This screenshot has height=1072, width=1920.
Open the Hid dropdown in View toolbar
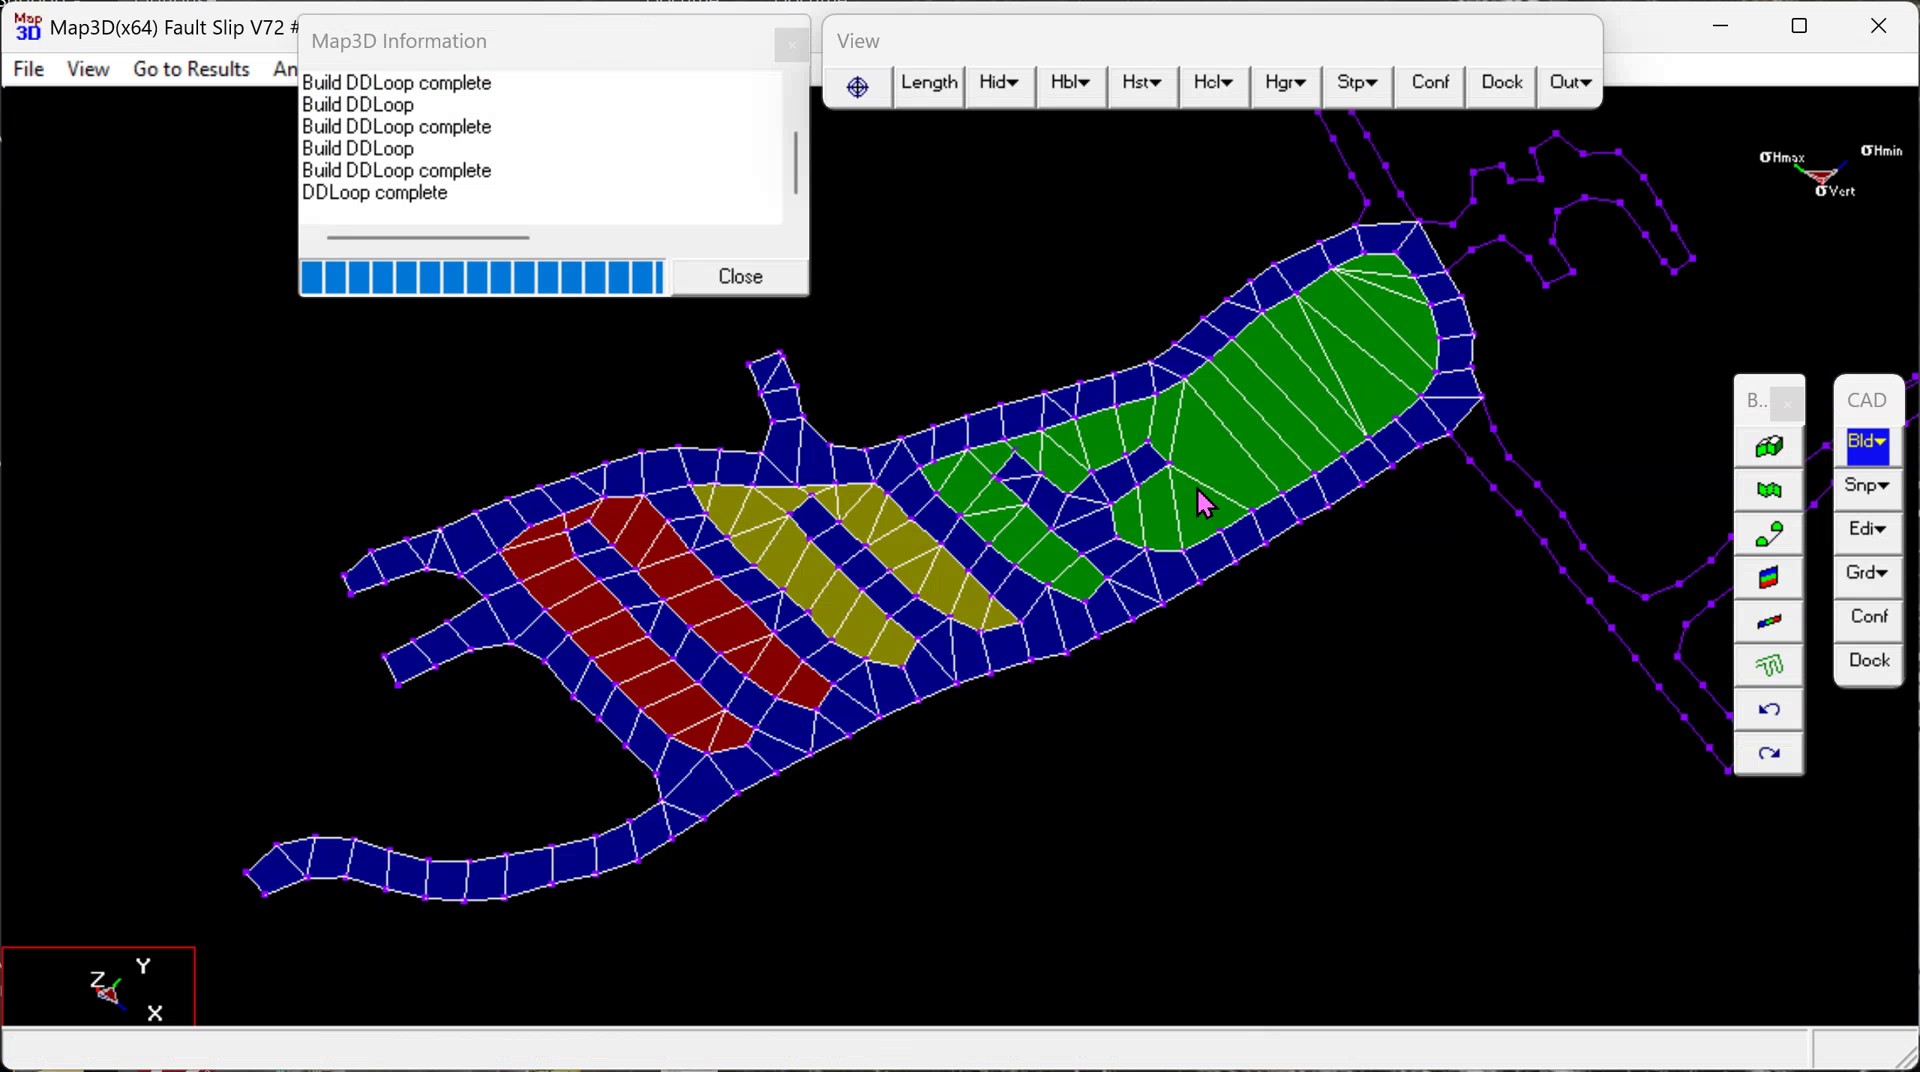coord(999,83)
